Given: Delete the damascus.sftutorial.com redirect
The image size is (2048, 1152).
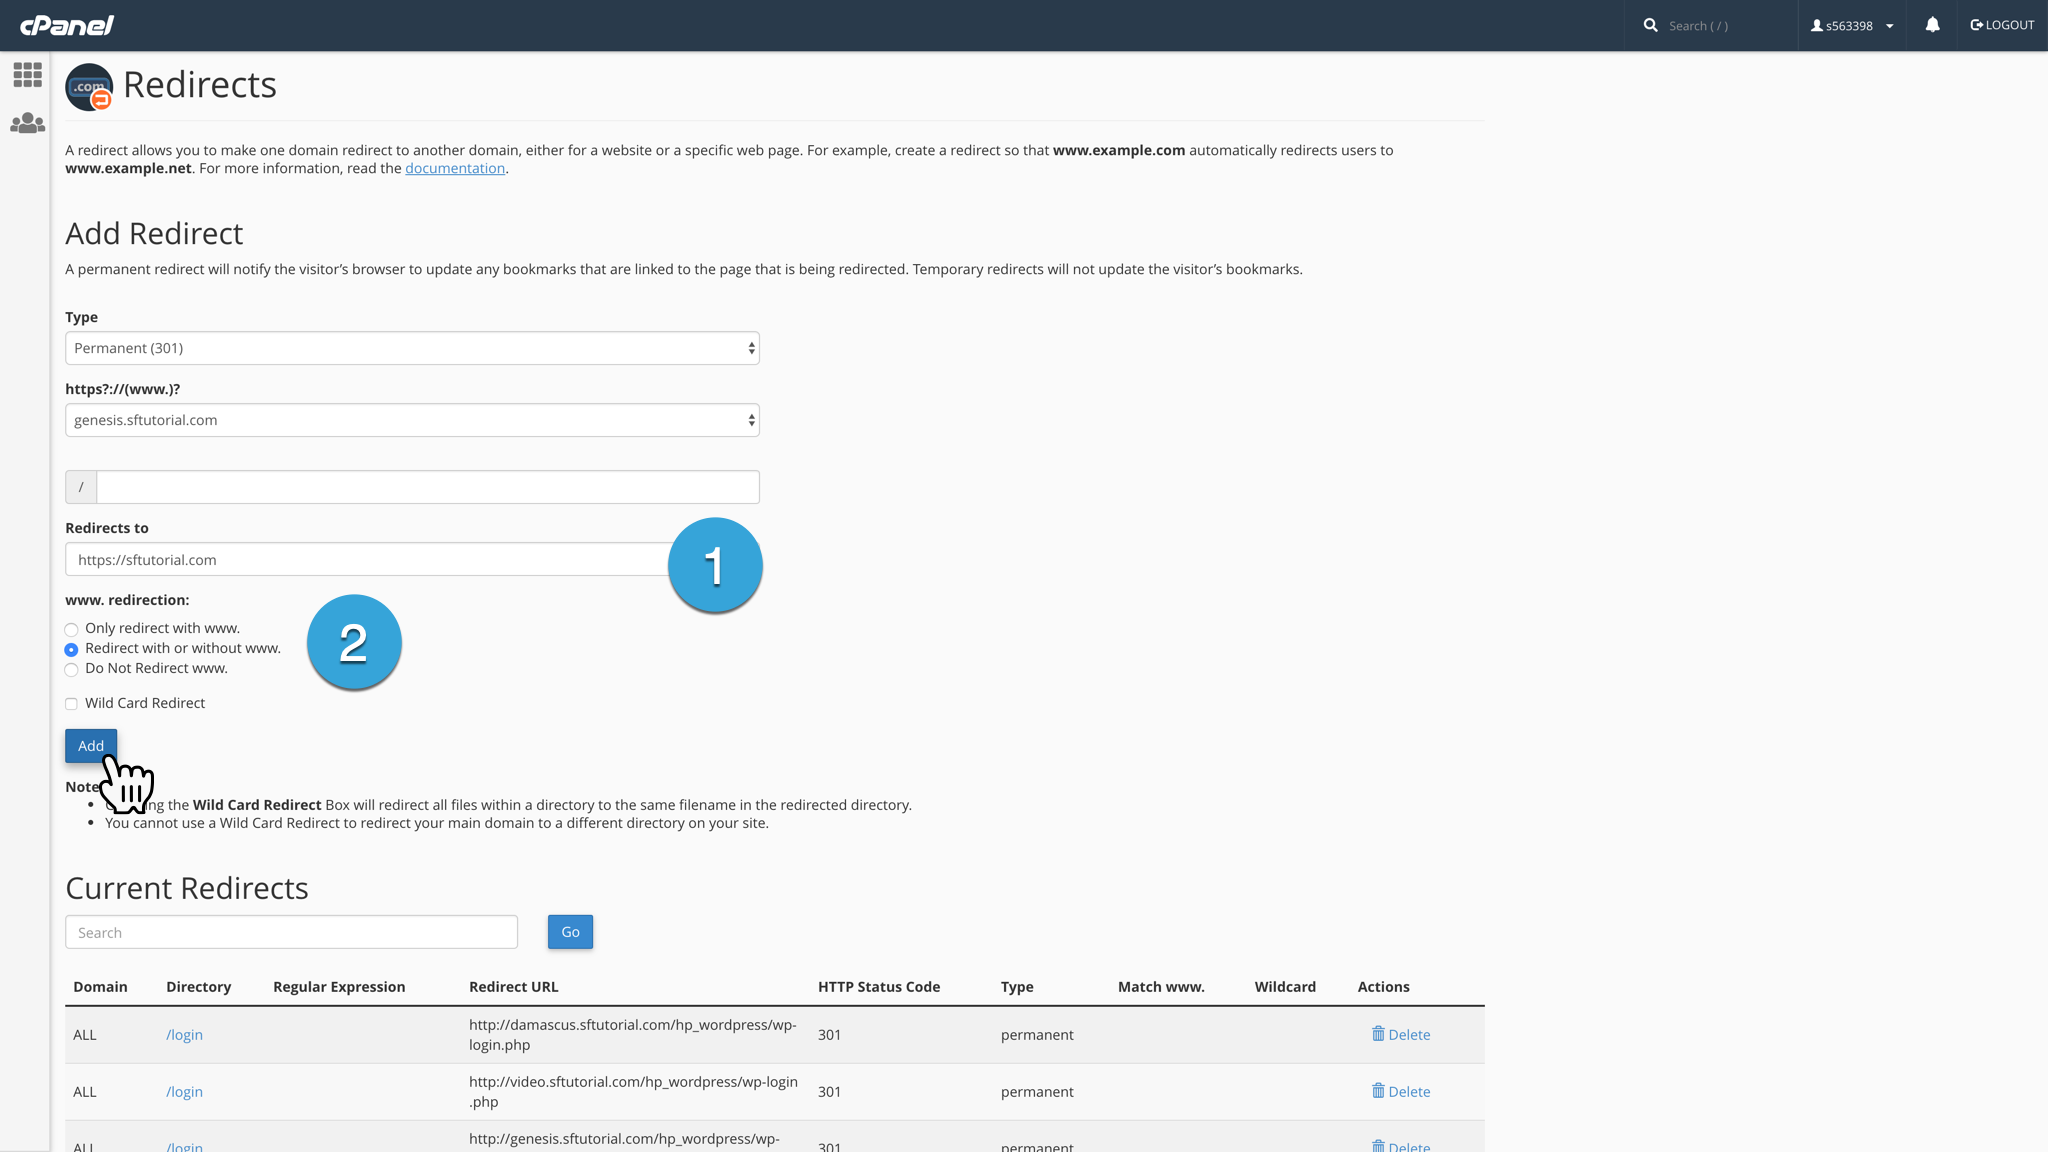Looking at the screenshot, I should pos(1401,1035).
